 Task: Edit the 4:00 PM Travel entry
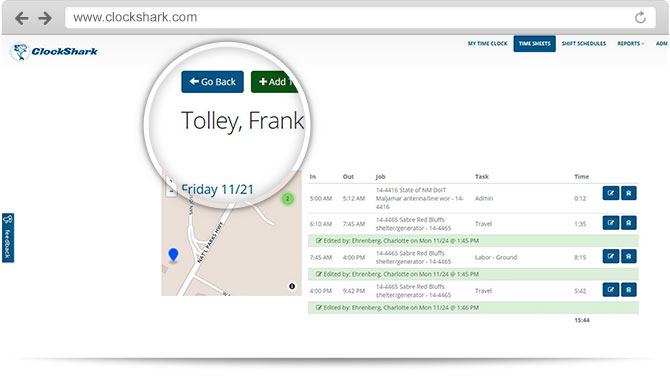coord(611,290)
